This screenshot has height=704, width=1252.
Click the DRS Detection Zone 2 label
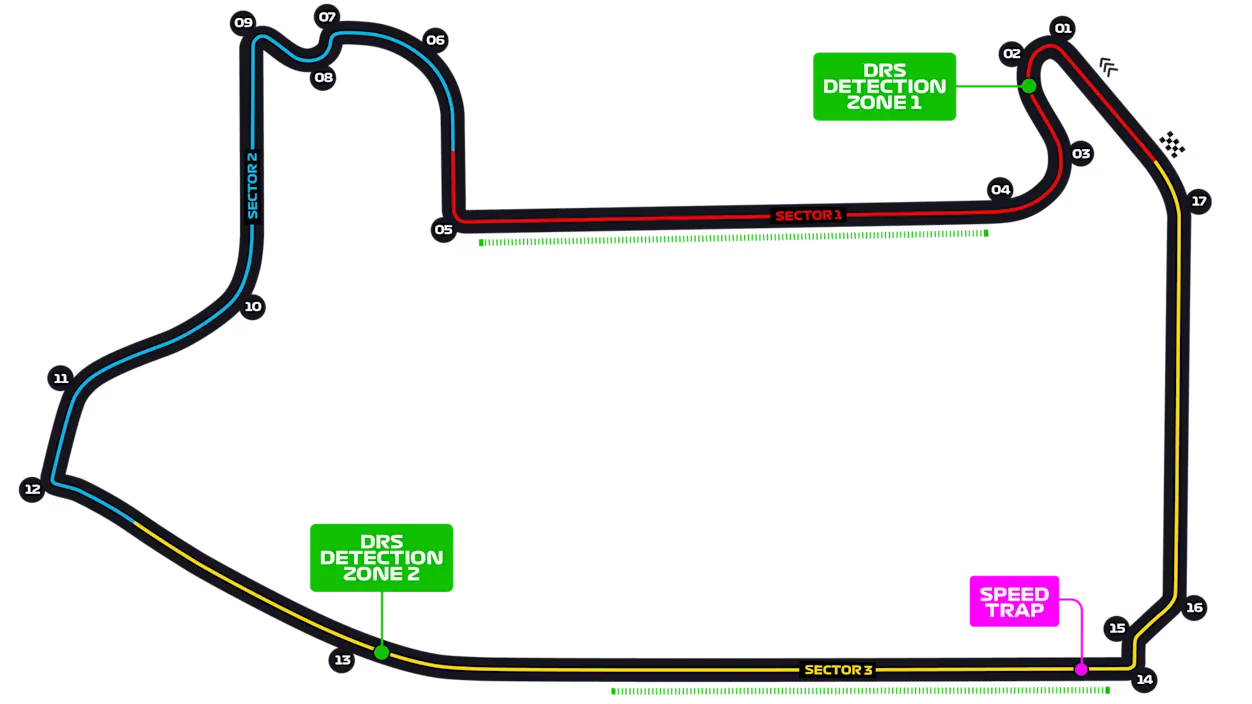pos(381,558)
